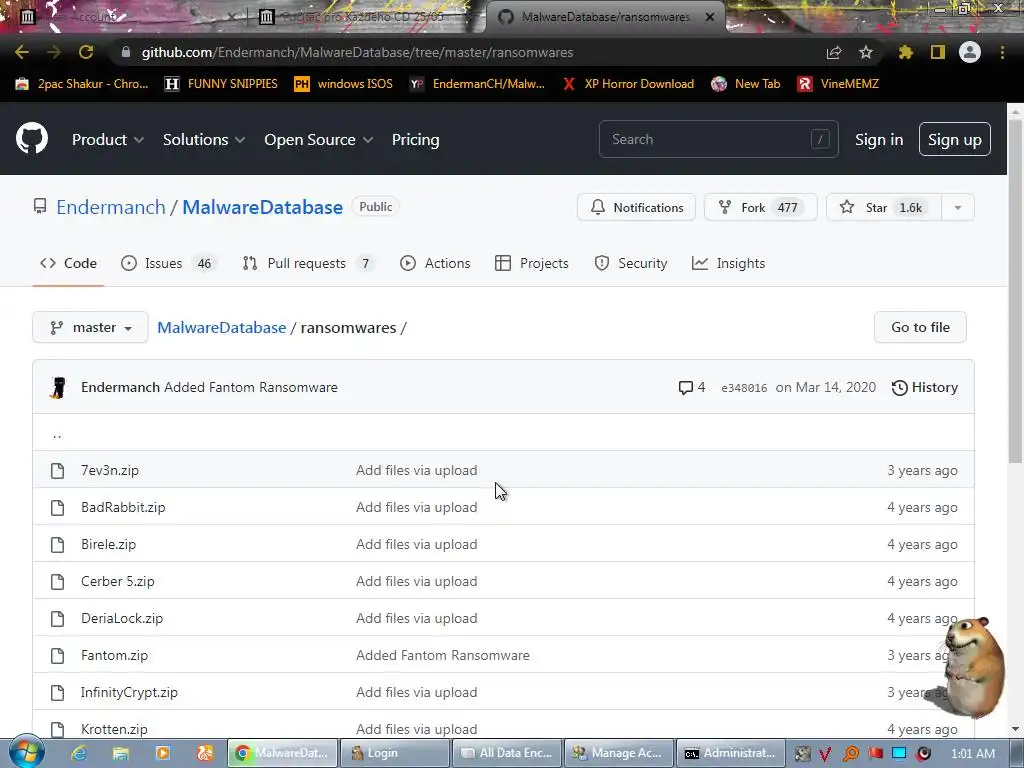Image resolution: width=1024 pixels, height=768 pixels.
Task: Focus the GitHub search field
Action: tap(718, 139)
